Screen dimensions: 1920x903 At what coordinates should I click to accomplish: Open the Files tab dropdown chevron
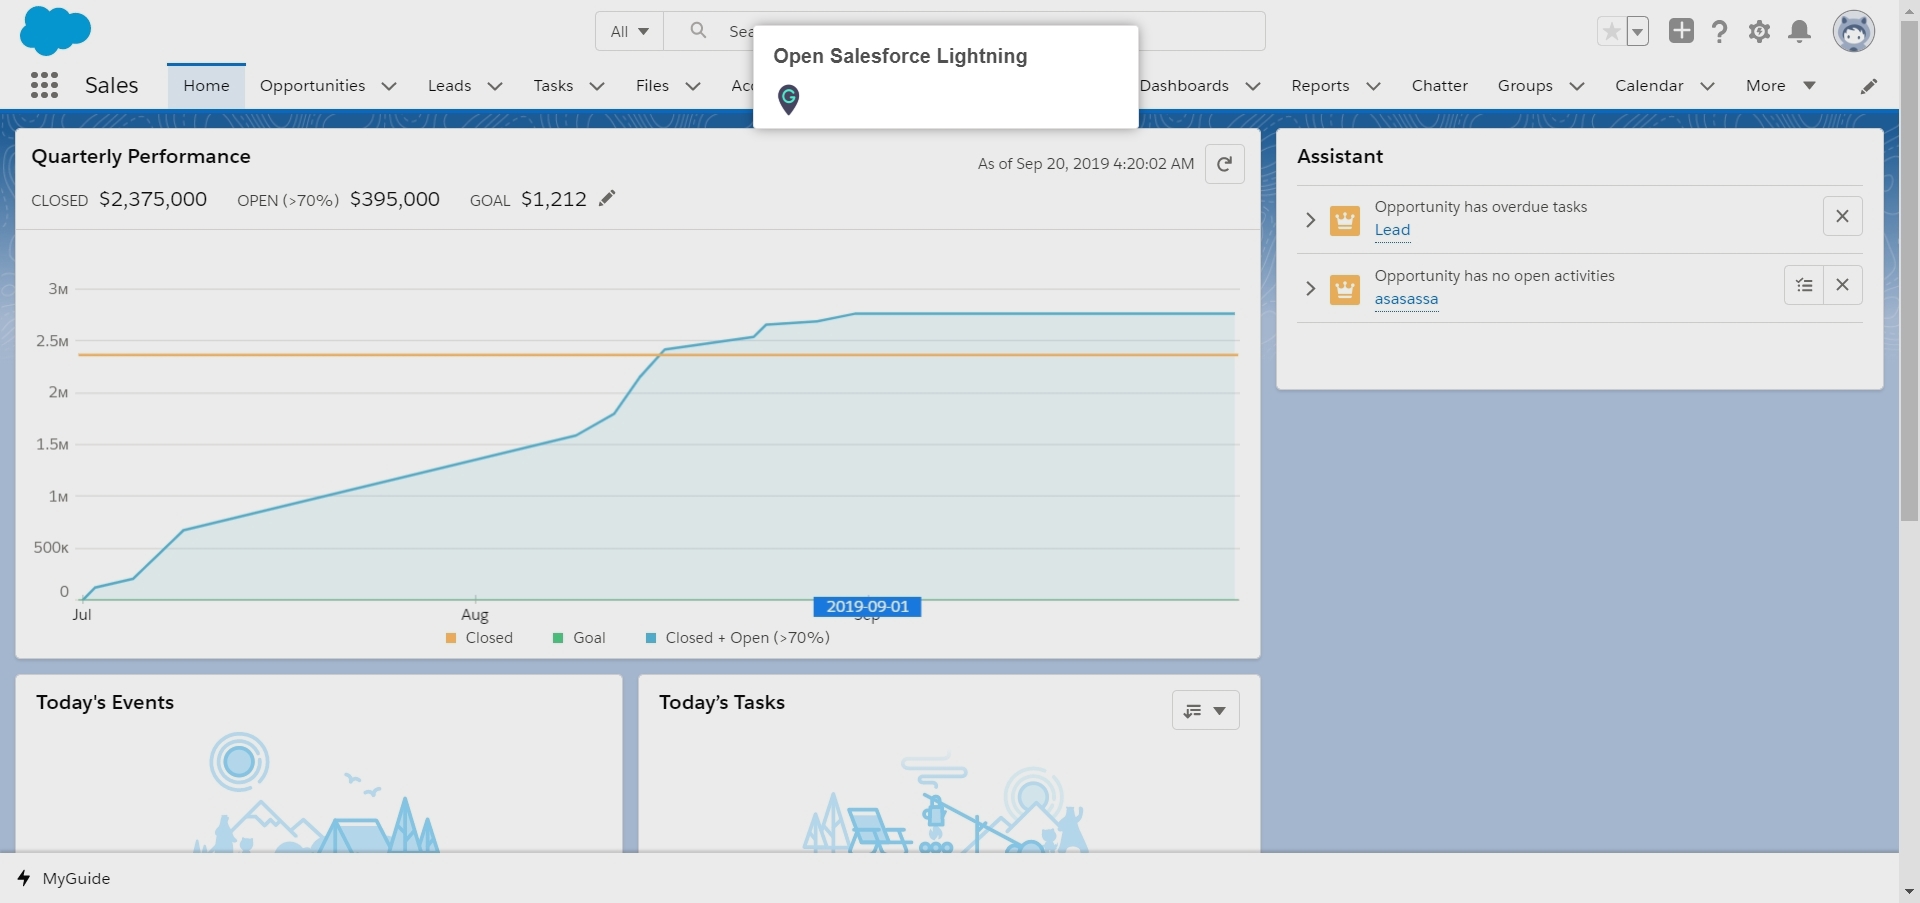[693, 86]
